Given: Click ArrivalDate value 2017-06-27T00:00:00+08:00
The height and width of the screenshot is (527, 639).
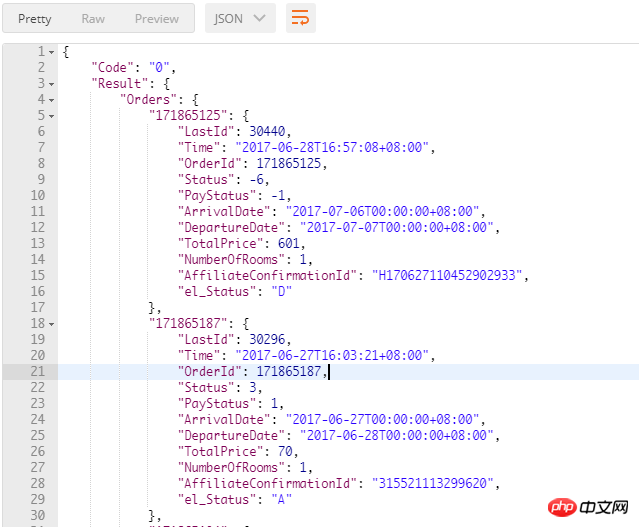Looking at the screenshot, I should pyautogui.click(x=382, y=419).
